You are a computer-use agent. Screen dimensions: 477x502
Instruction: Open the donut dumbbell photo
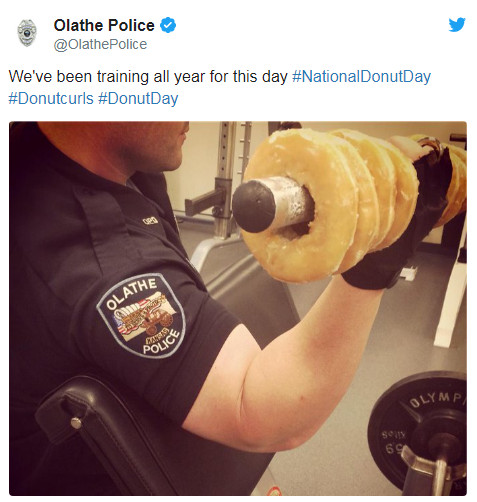(238, 308)
